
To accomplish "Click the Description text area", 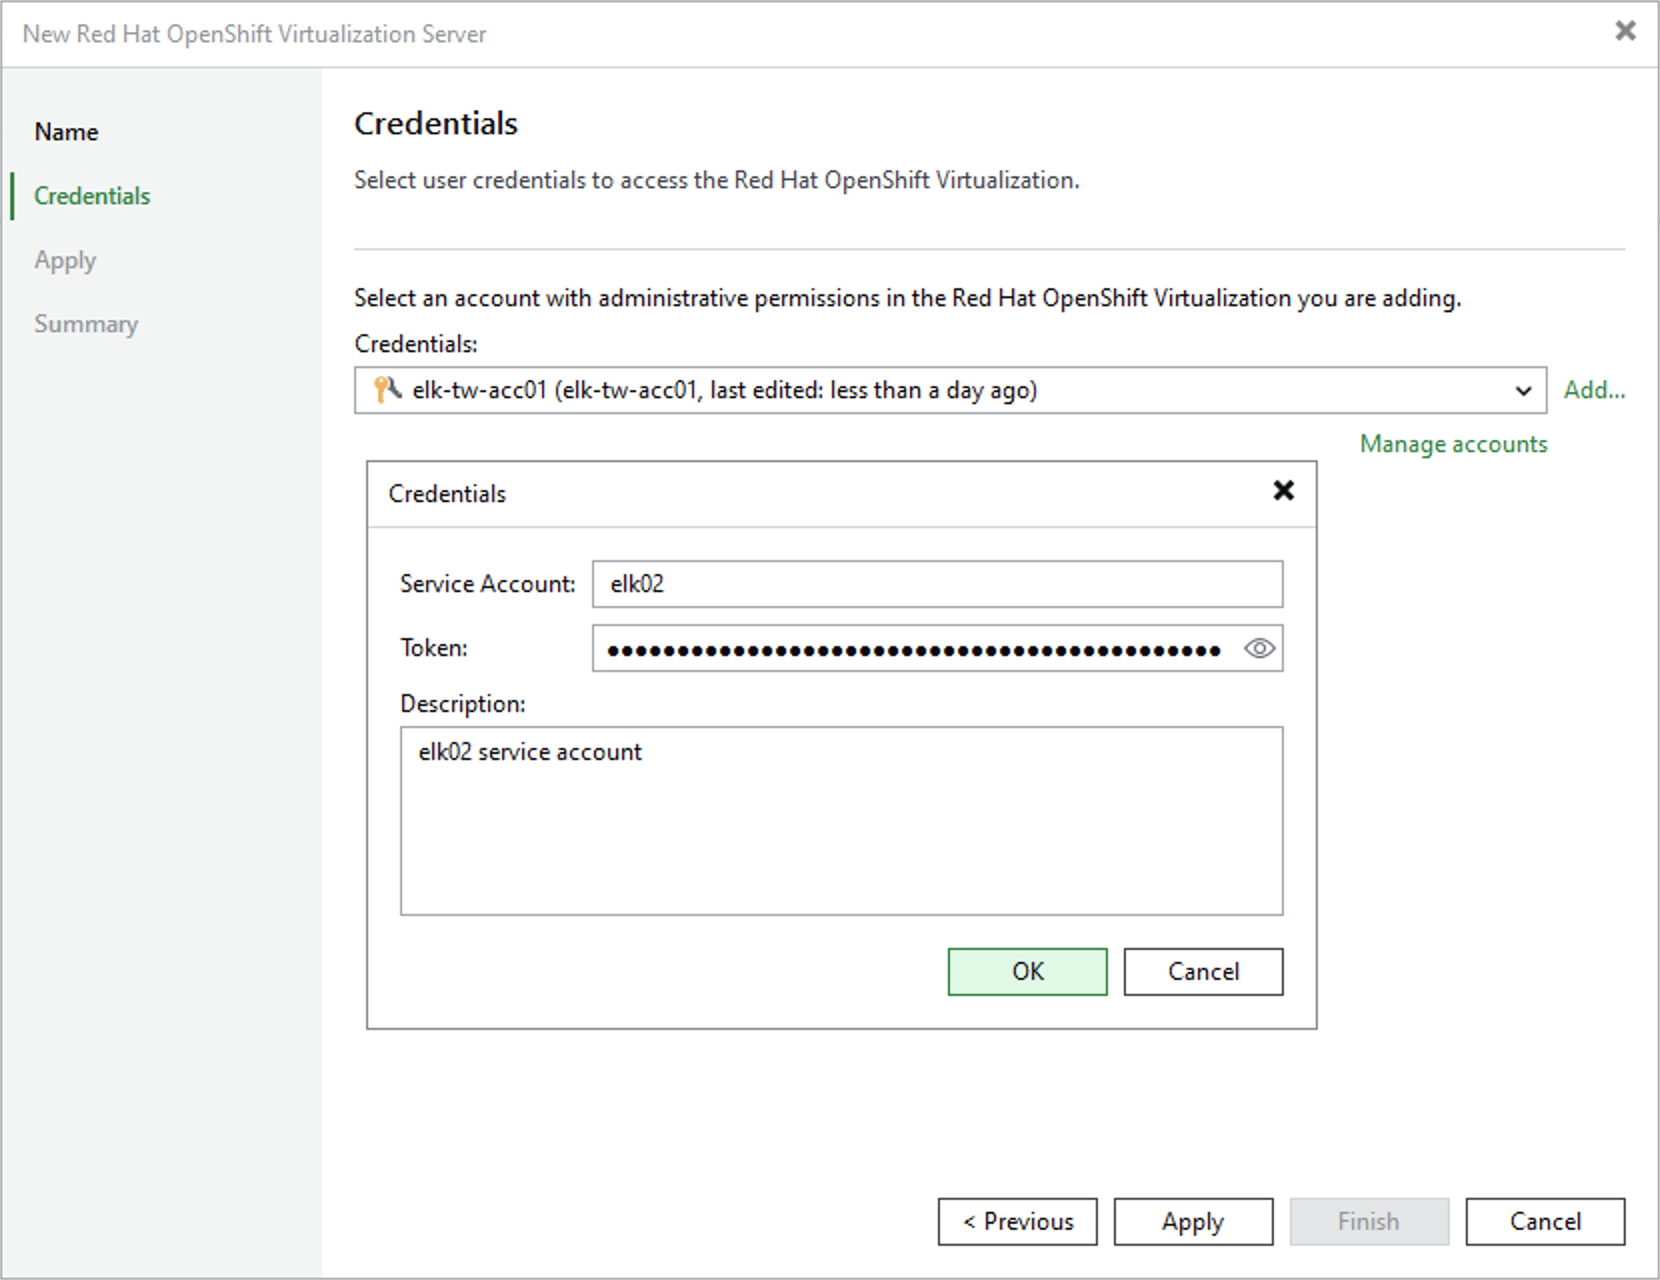I will (x=841, y=821).
